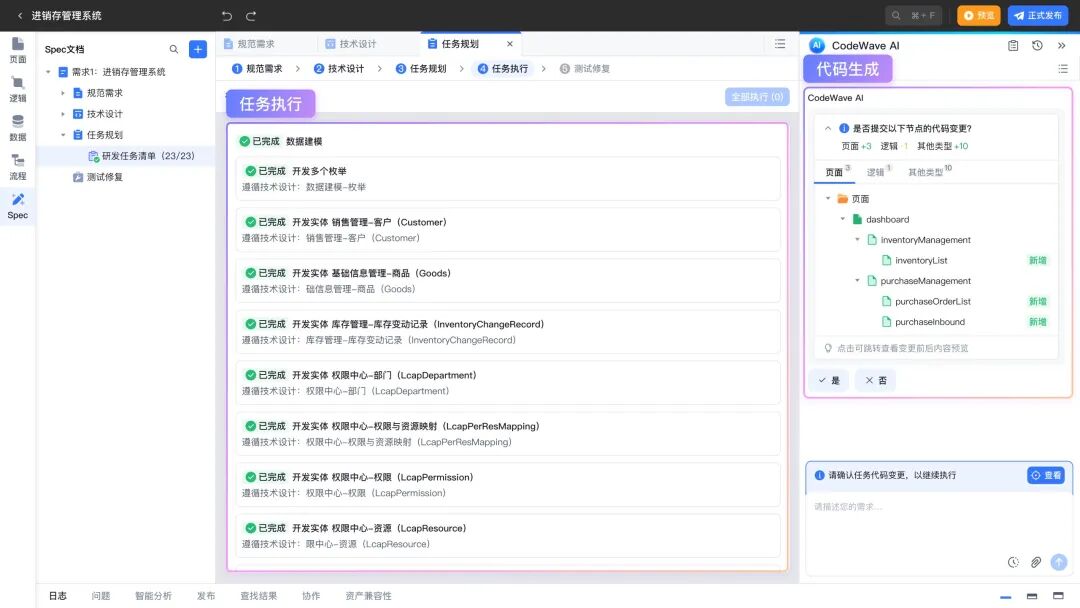The height and width of the screenshot is (608, 1080).
Task: Collapse the dashboard node
Action: [x=842, y=219]
